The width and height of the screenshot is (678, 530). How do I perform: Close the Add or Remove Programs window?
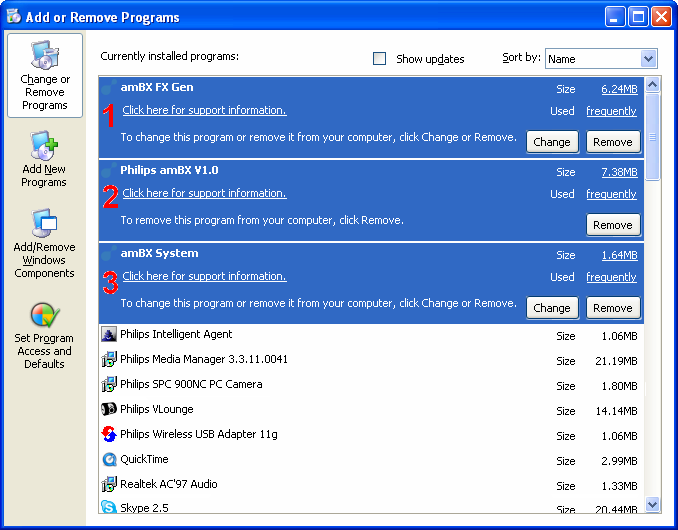pyautogui.click(x=661, y=17)
